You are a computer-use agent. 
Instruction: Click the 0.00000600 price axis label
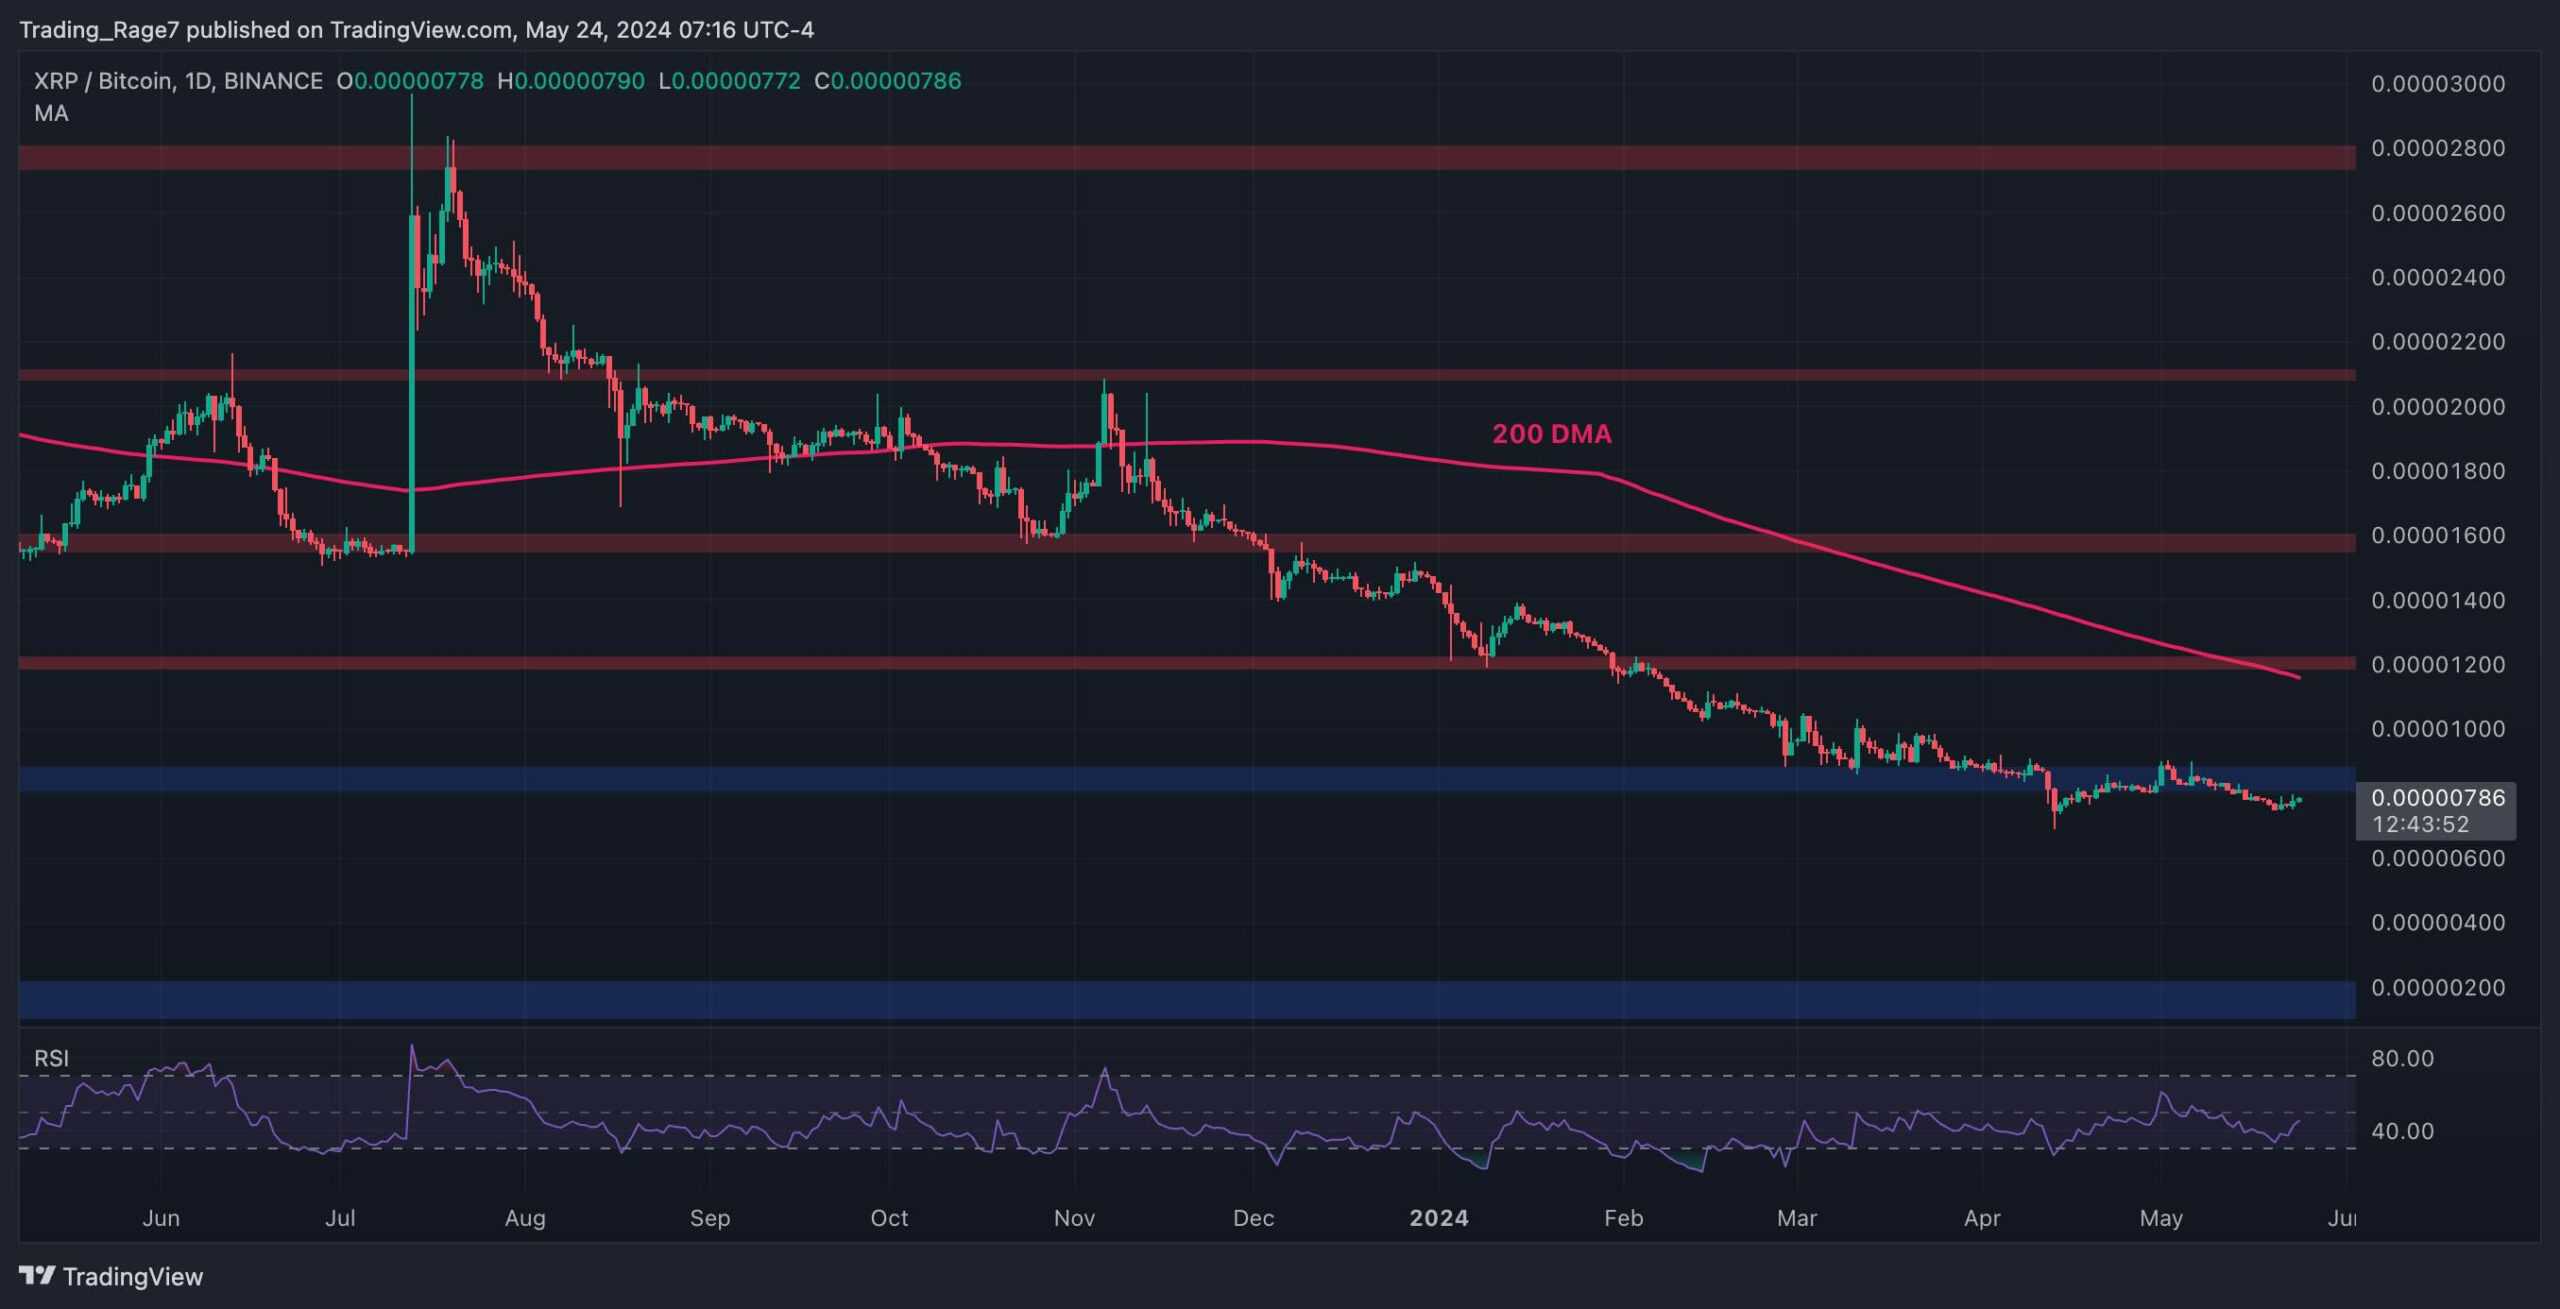[x=2438, y=858]
